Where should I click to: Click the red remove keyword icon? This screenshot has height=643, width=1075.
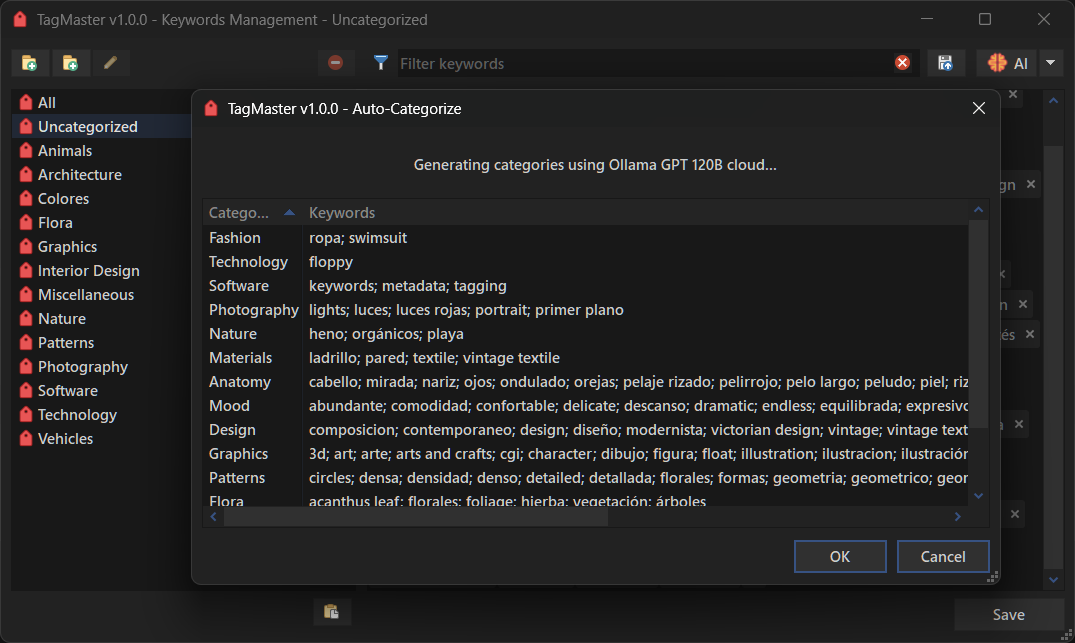pos(336,63)
